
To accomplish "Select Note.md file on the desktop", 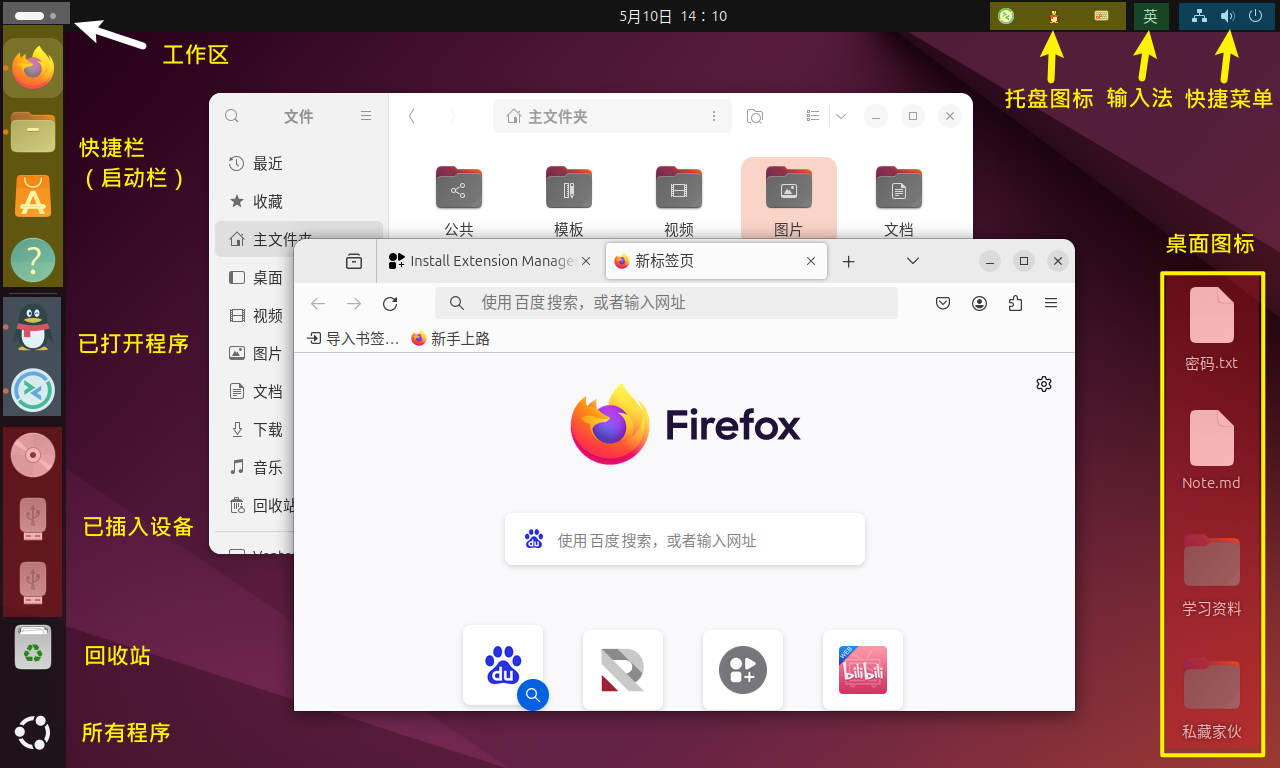I will (1212, 450).
